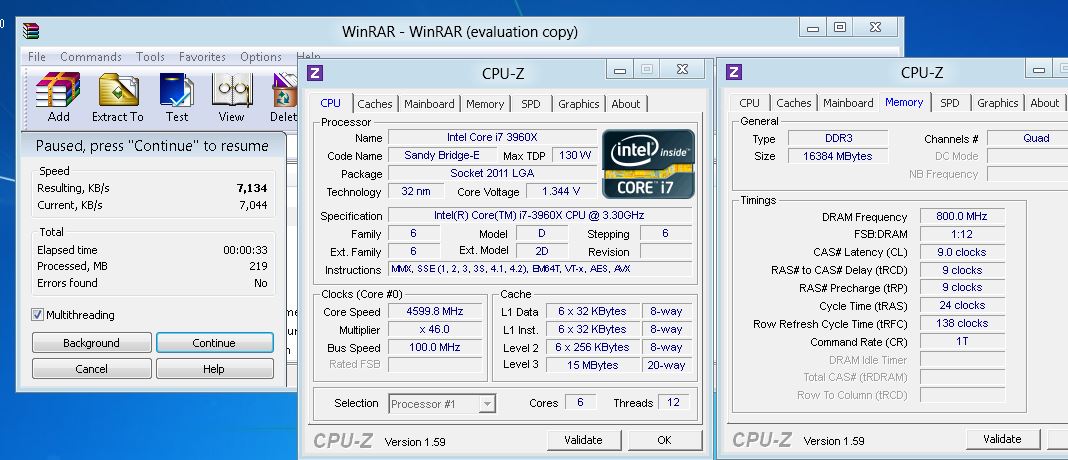The height and width of the screenshot is (460, 1068).
Task: Click the Background button
Action: click(x=91, y=343)
